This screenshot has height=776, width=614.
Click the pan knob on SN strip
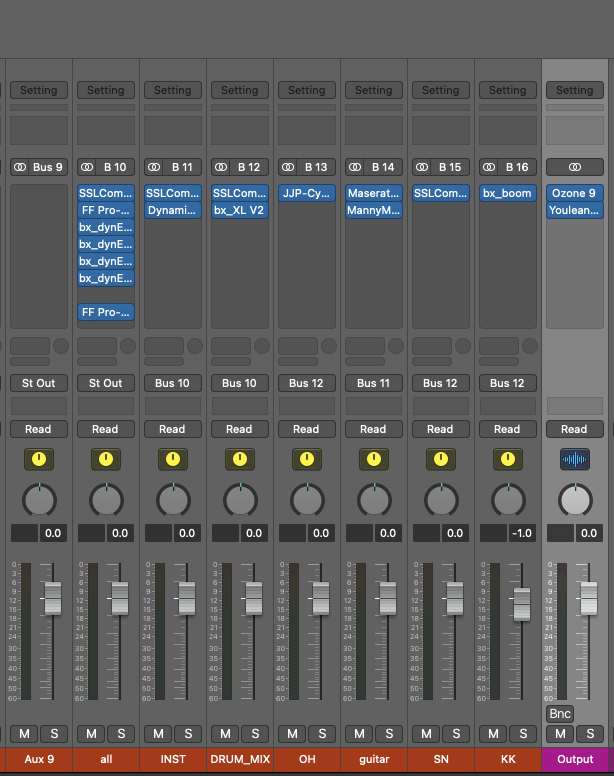tap(441, 500)
